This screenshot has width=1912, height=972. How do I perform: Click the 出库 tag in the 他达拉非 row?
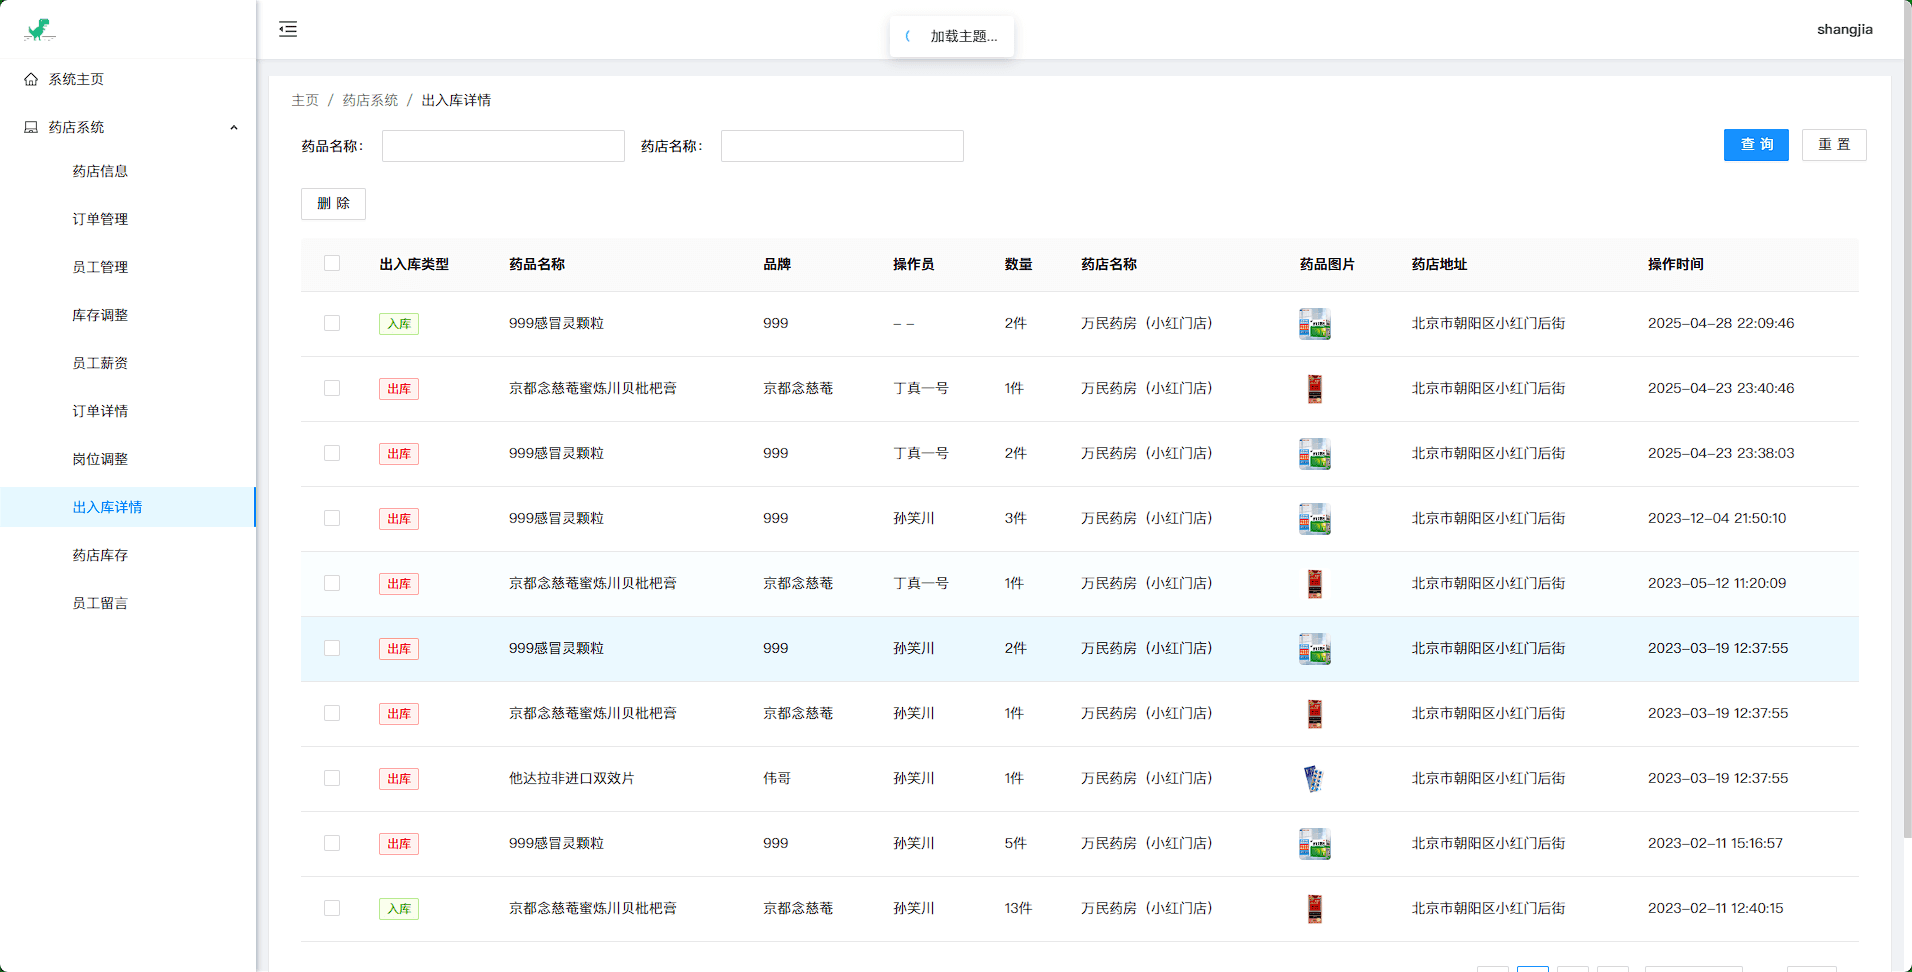398,779
